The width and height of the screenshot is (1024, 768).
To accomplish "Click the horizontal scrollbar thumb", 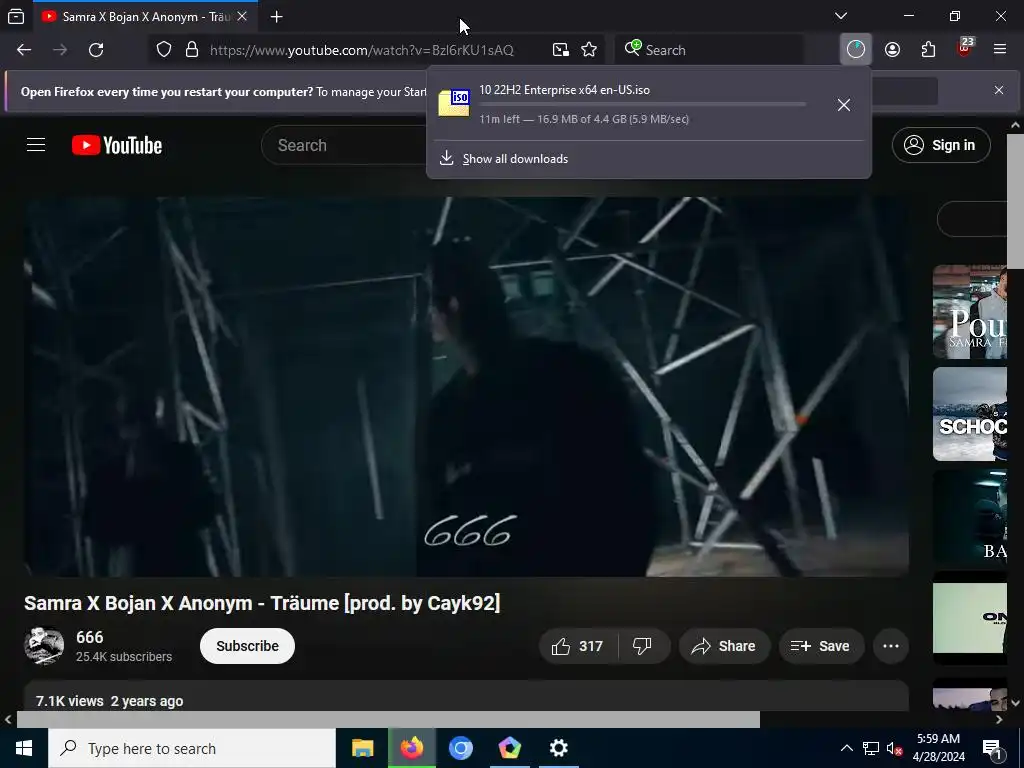I will pyautogui.click(x=388, y=719).
